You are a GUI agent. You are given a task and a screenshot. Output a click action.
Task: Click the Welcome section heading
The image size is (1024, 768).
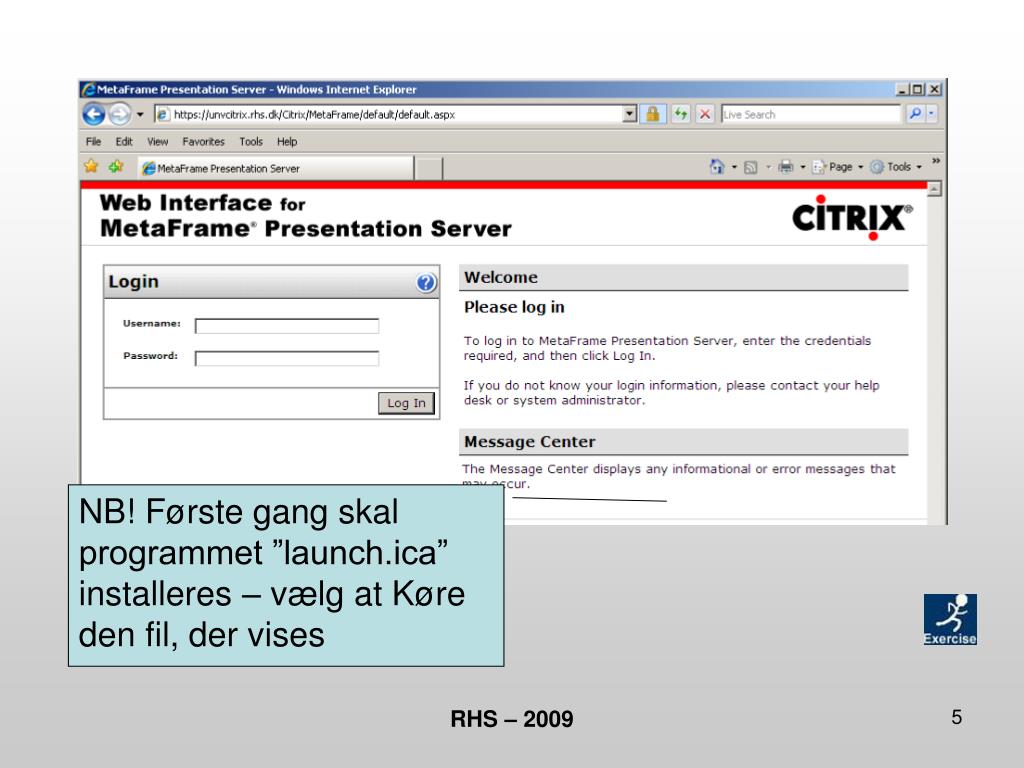pyautogui.click(x=501, y=278)
